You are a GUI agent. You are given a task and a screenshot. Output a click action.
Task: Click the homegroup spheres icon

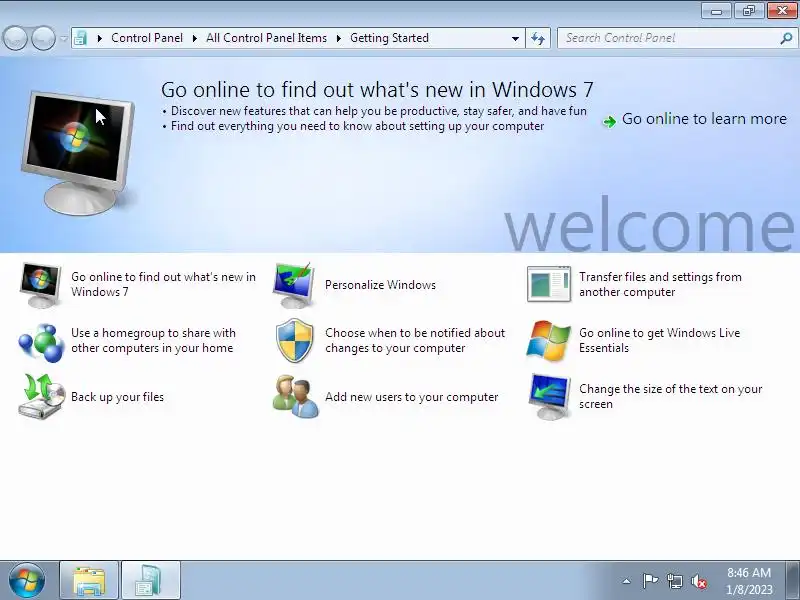click(x=41, y=341)
